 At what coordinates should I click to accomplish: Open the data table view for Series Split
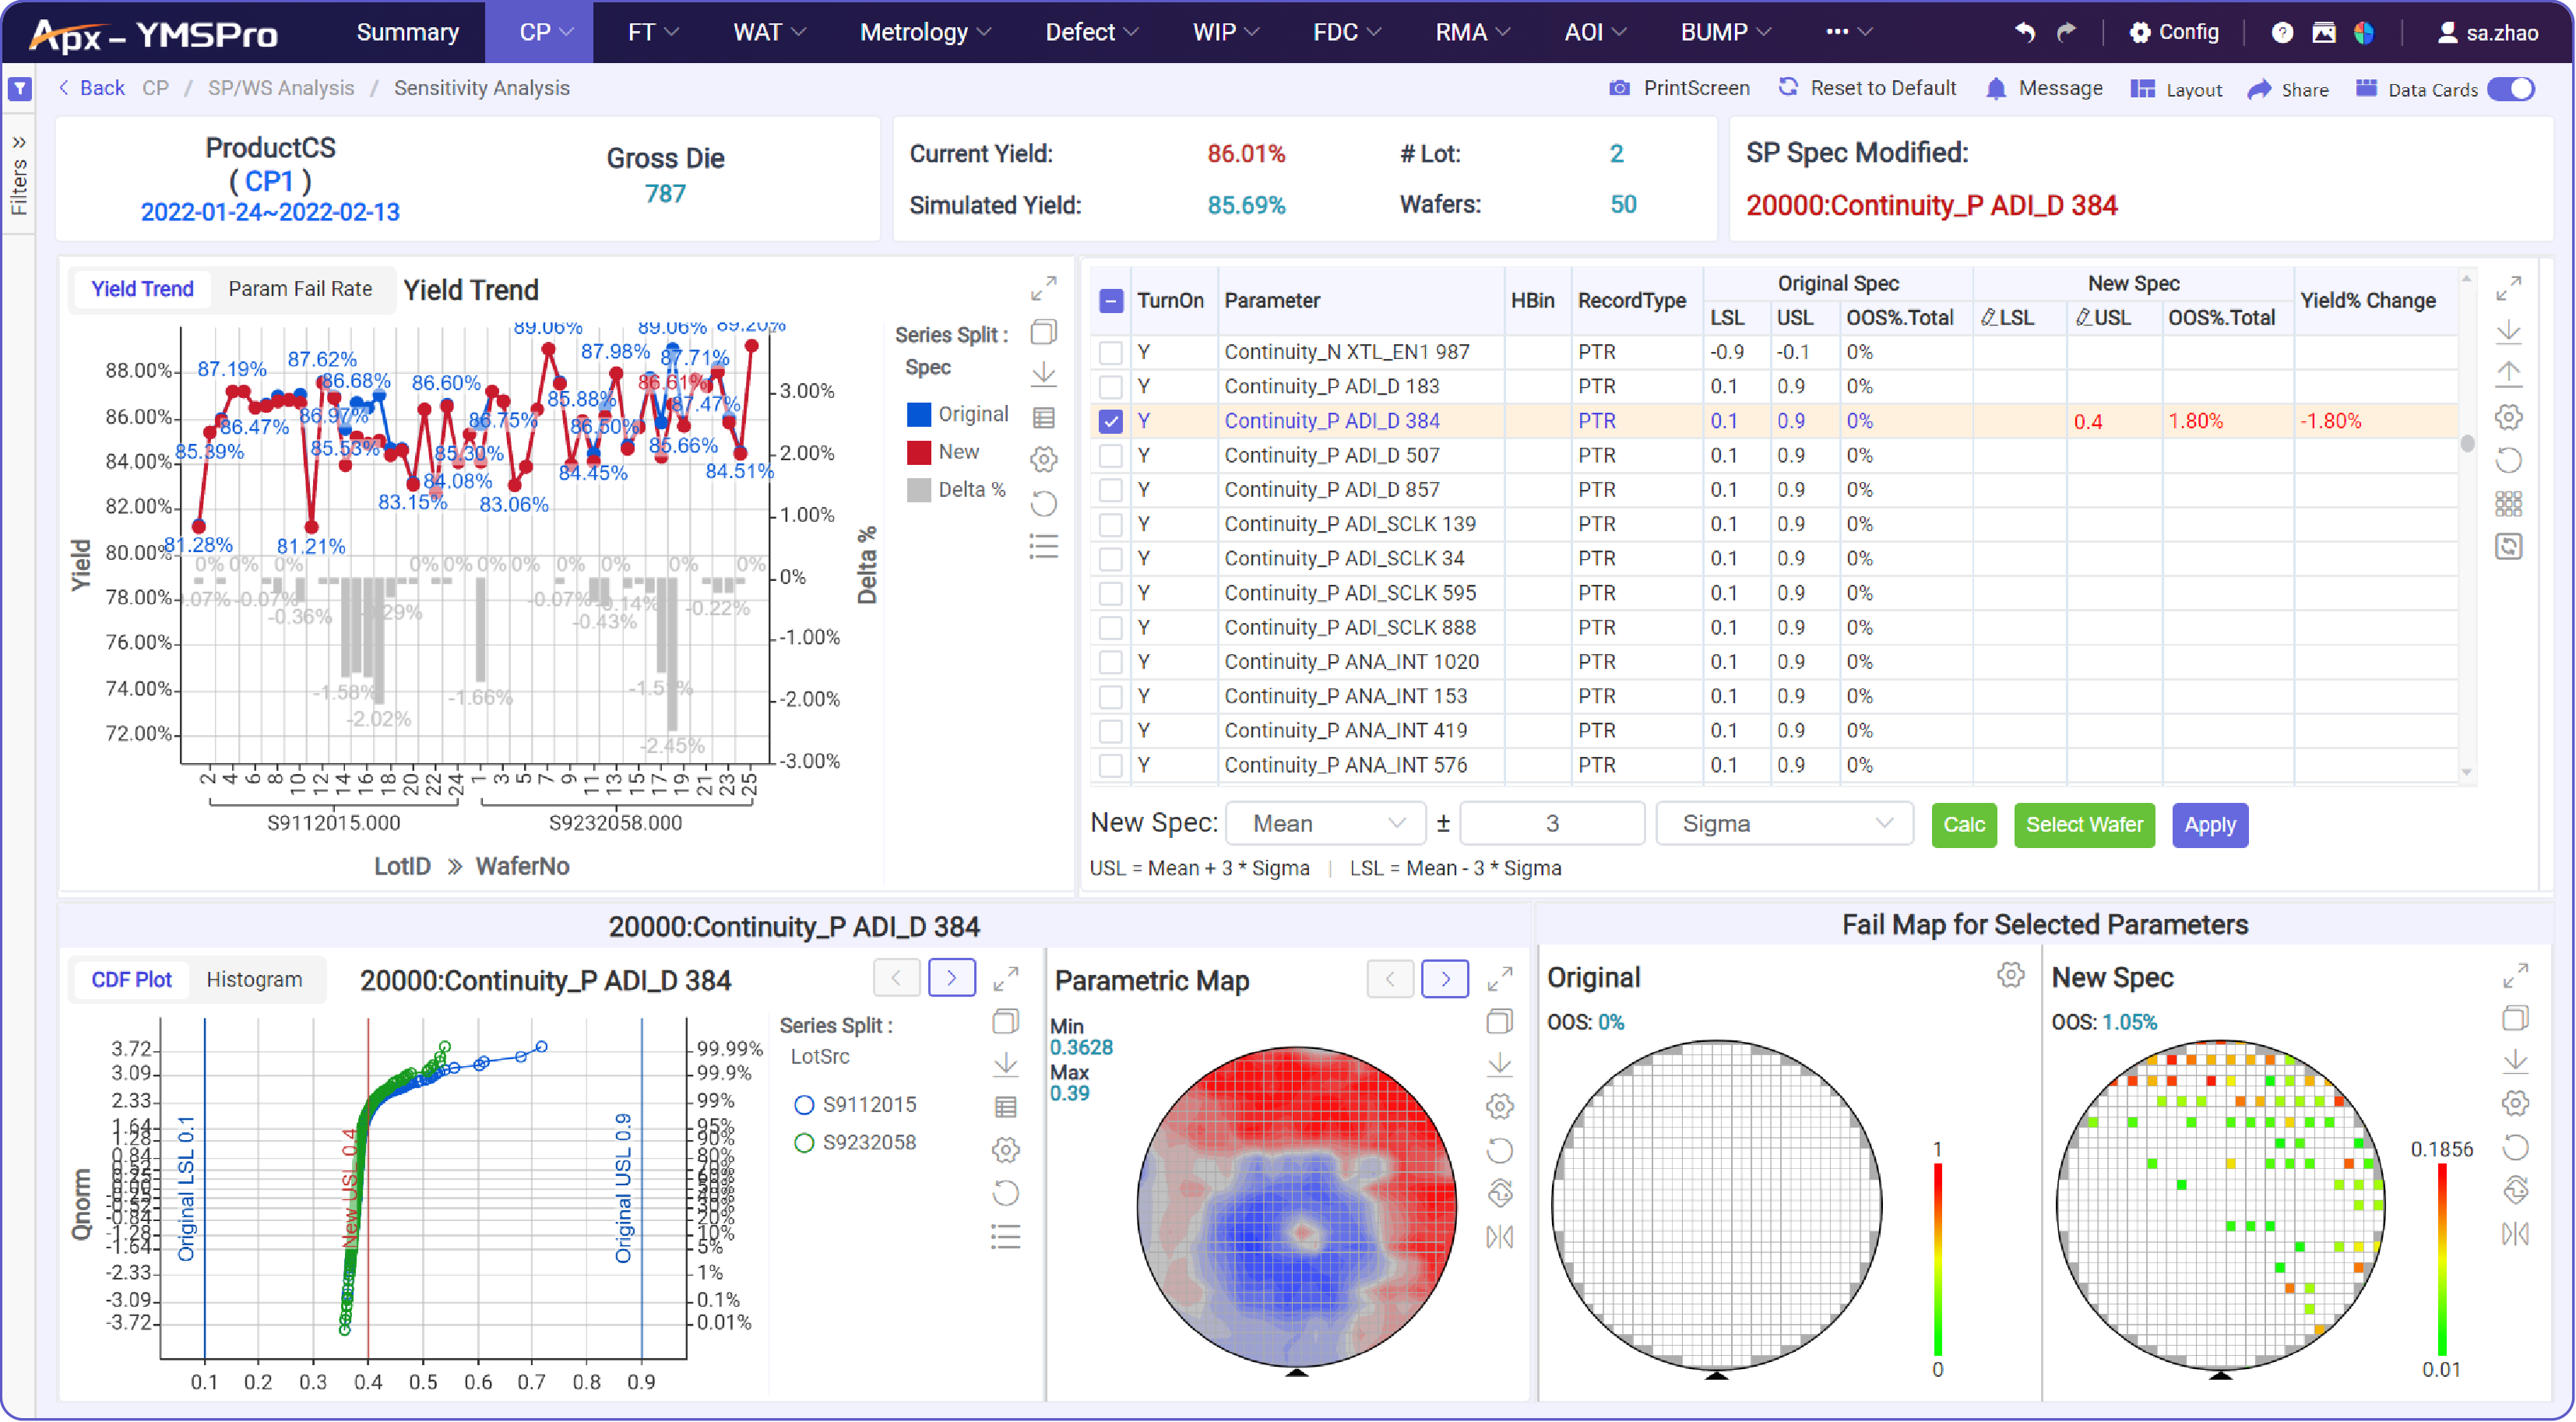pyautogui.click(x=1043, y=417)
